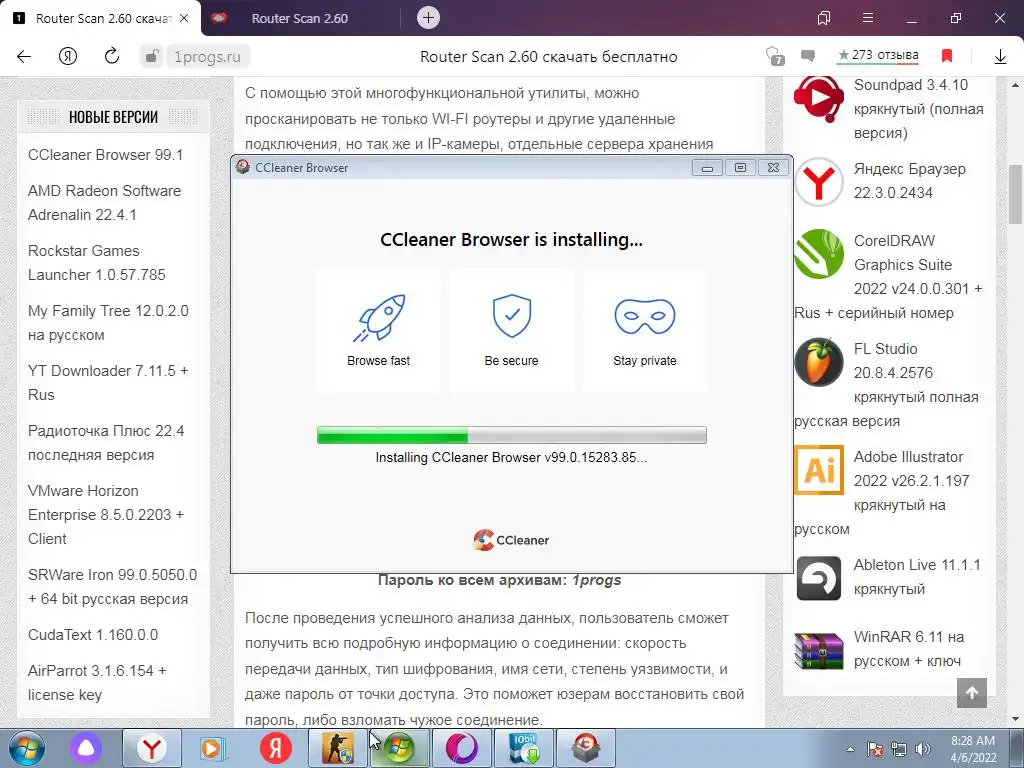Viewport: 1024px width, 768px height.
Task: Open the browser hamburger menu
Action: click(x=868, y=18)
